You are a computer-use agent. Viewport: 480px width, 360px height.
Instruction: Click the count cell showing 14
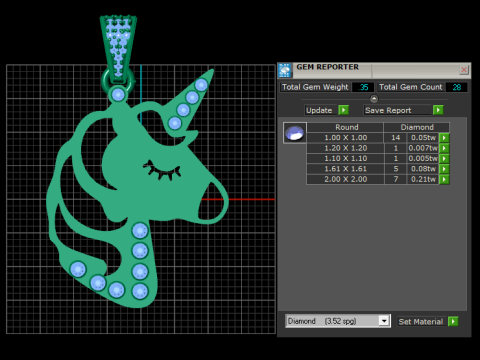(x=396, y=138)
